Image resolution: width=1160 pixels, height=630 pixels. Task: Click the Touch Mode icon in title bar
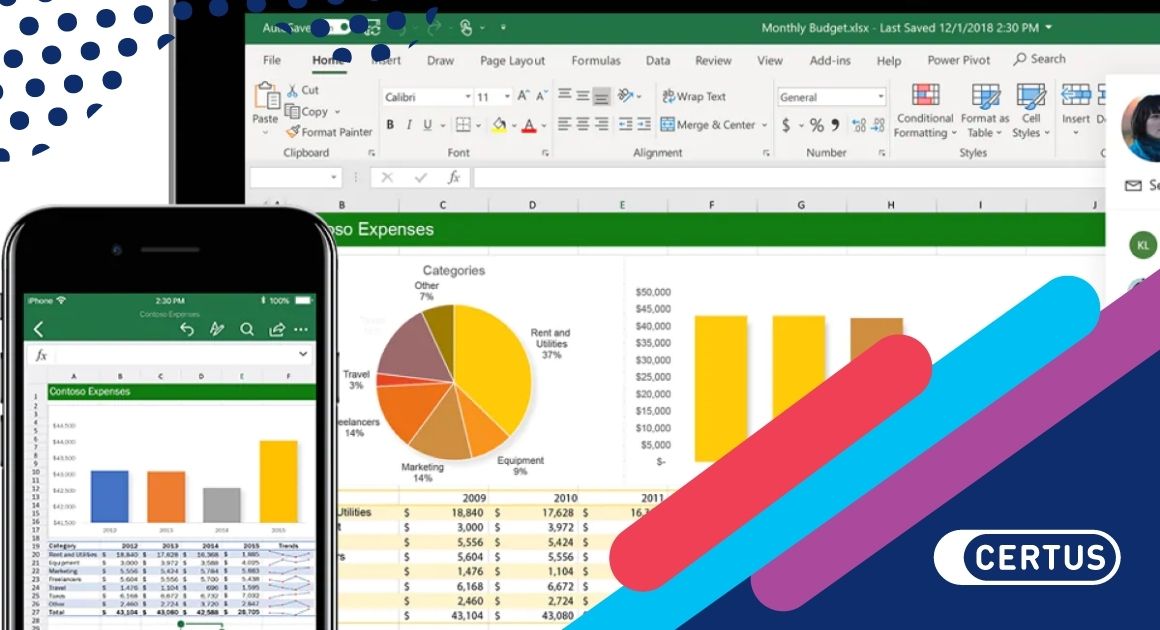pos(466,28)
